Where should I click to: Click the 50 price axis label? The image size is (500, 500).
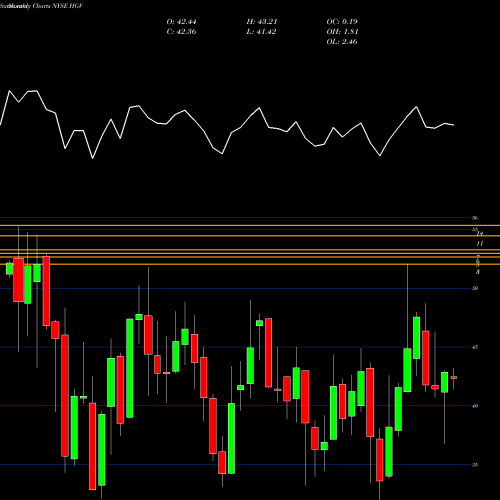475,288
